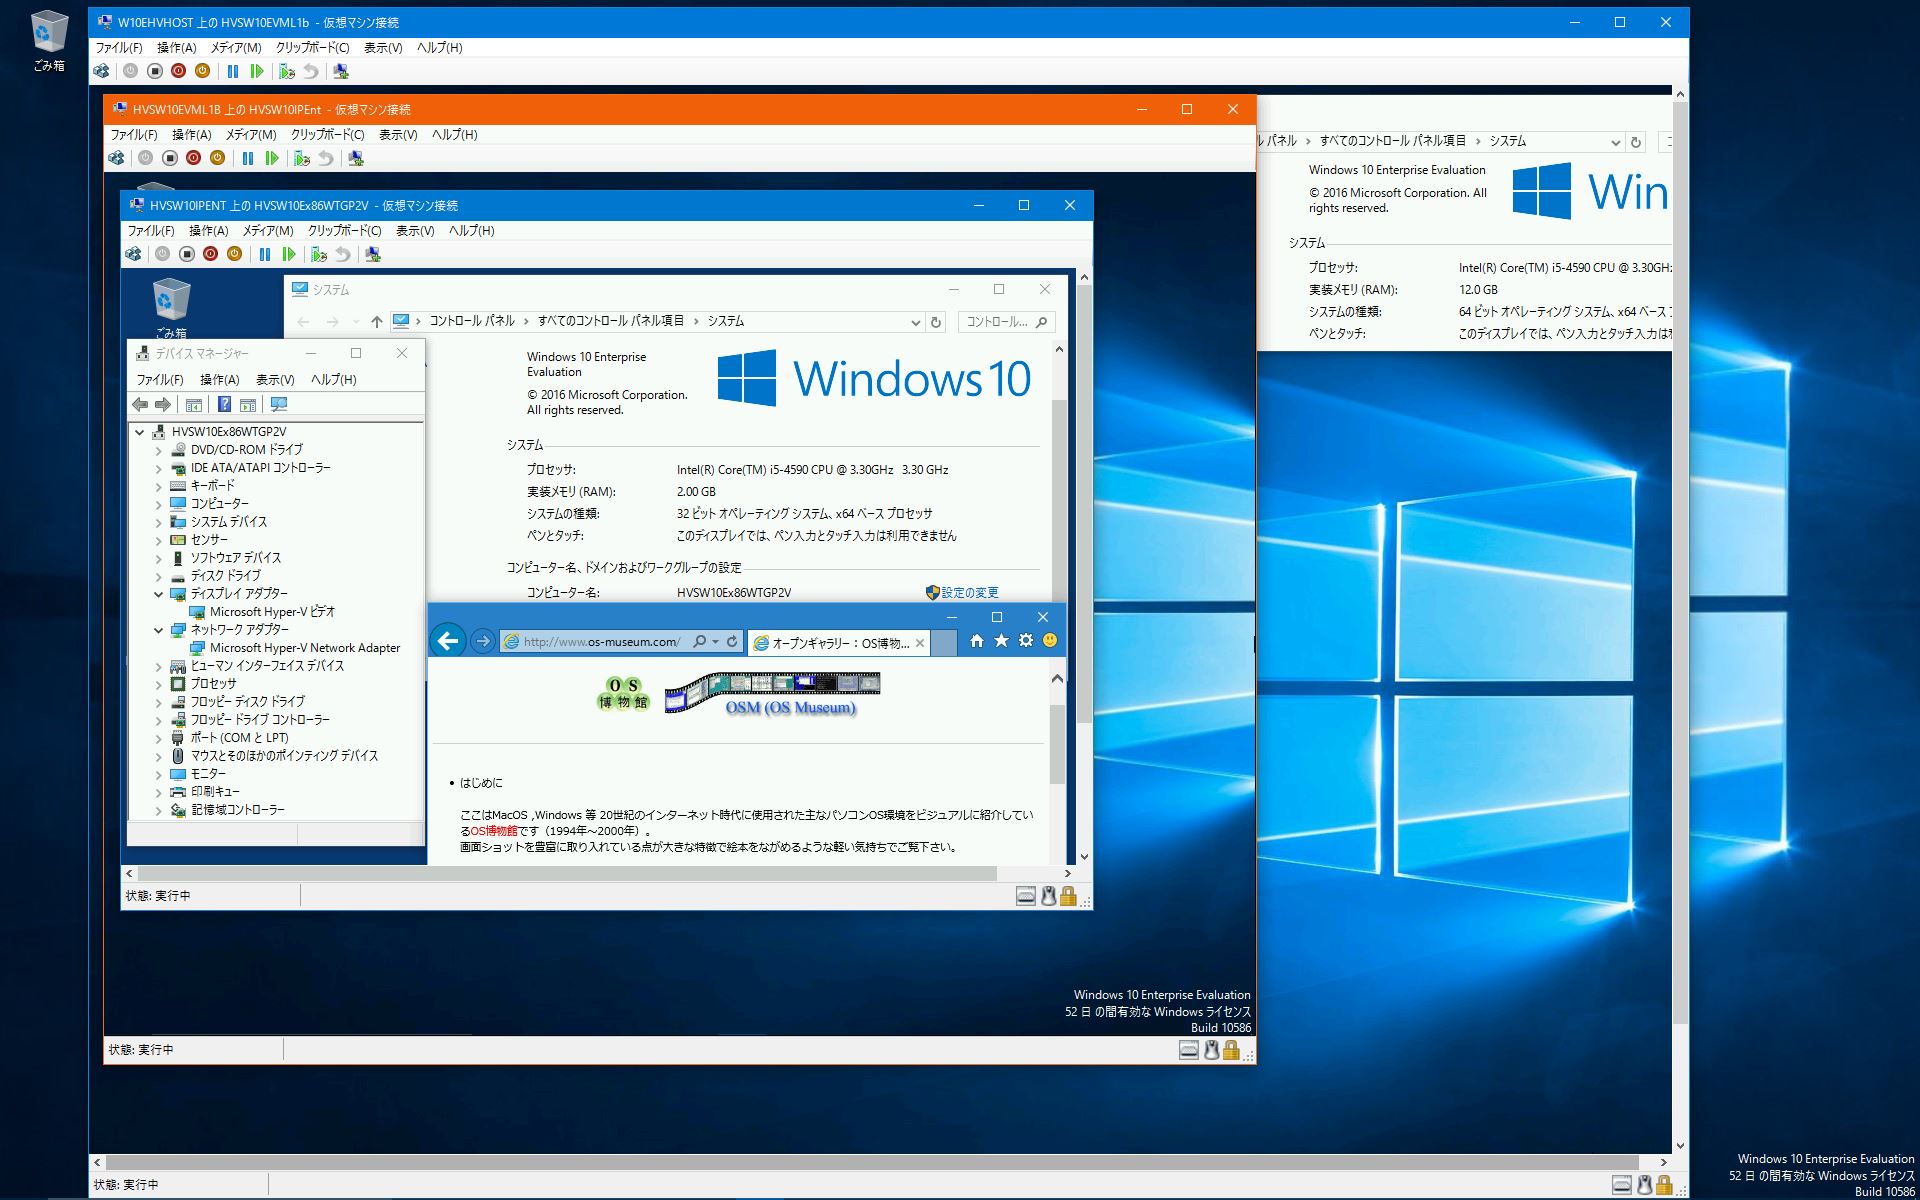Viewport: 1920px width, 1200px height.
Task: Click Device Manager forward arrow
Action: coord(163,404)
